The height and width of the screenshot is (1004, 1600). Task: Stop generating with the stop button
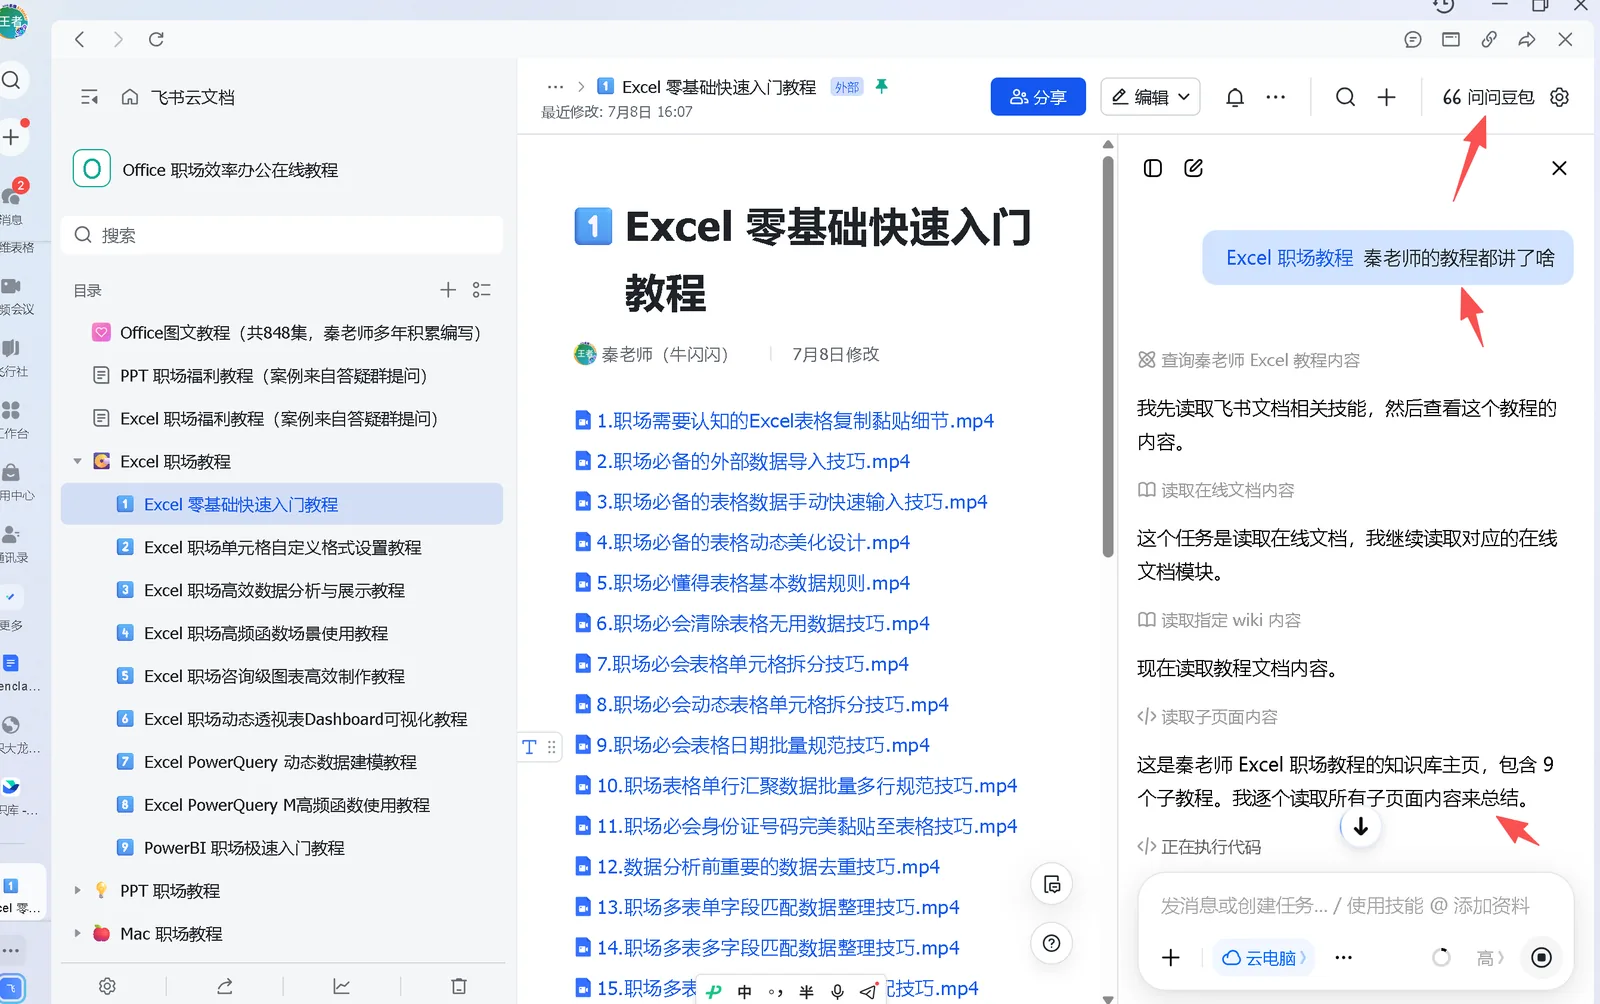point(1542,958)
